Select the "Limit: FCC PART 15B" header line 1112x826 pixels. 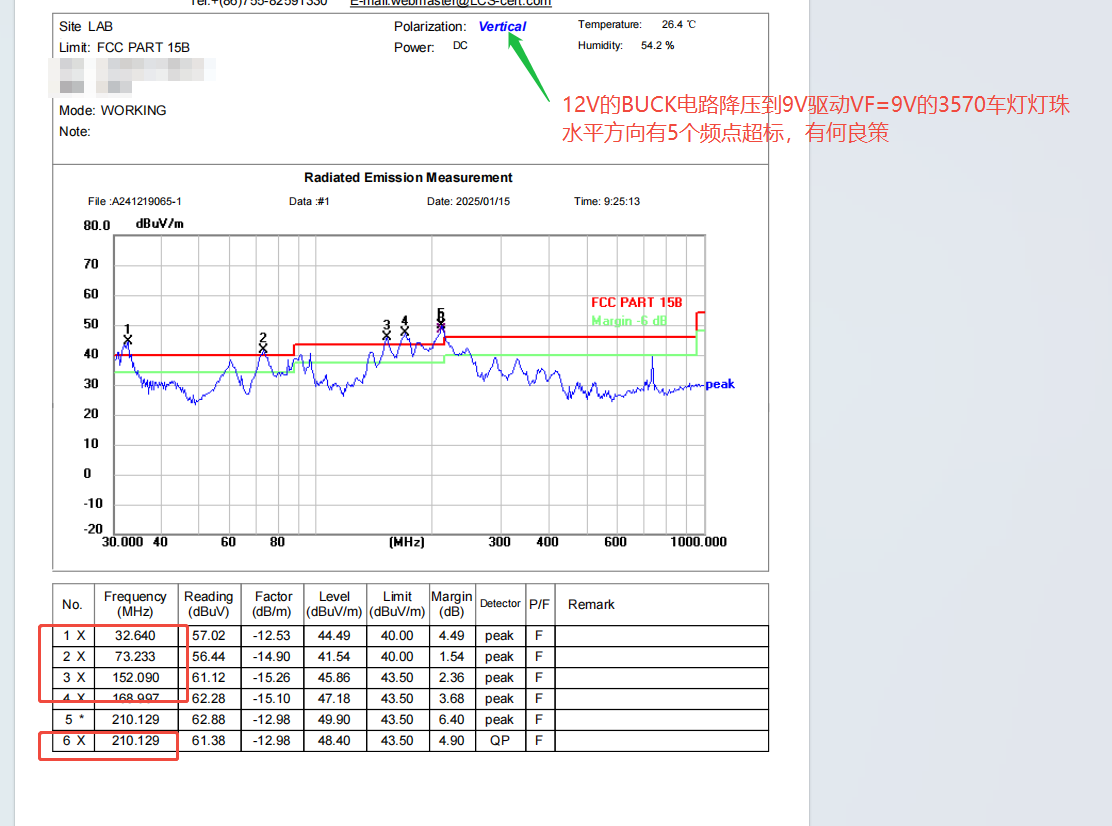click(124, 48)
